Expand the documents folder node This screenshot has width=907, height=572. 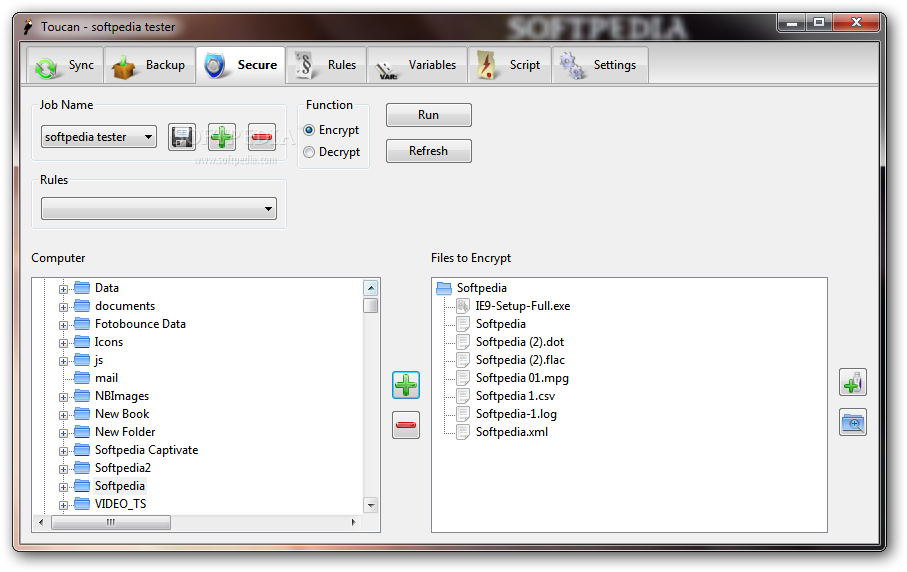click(x=63, y=307)
